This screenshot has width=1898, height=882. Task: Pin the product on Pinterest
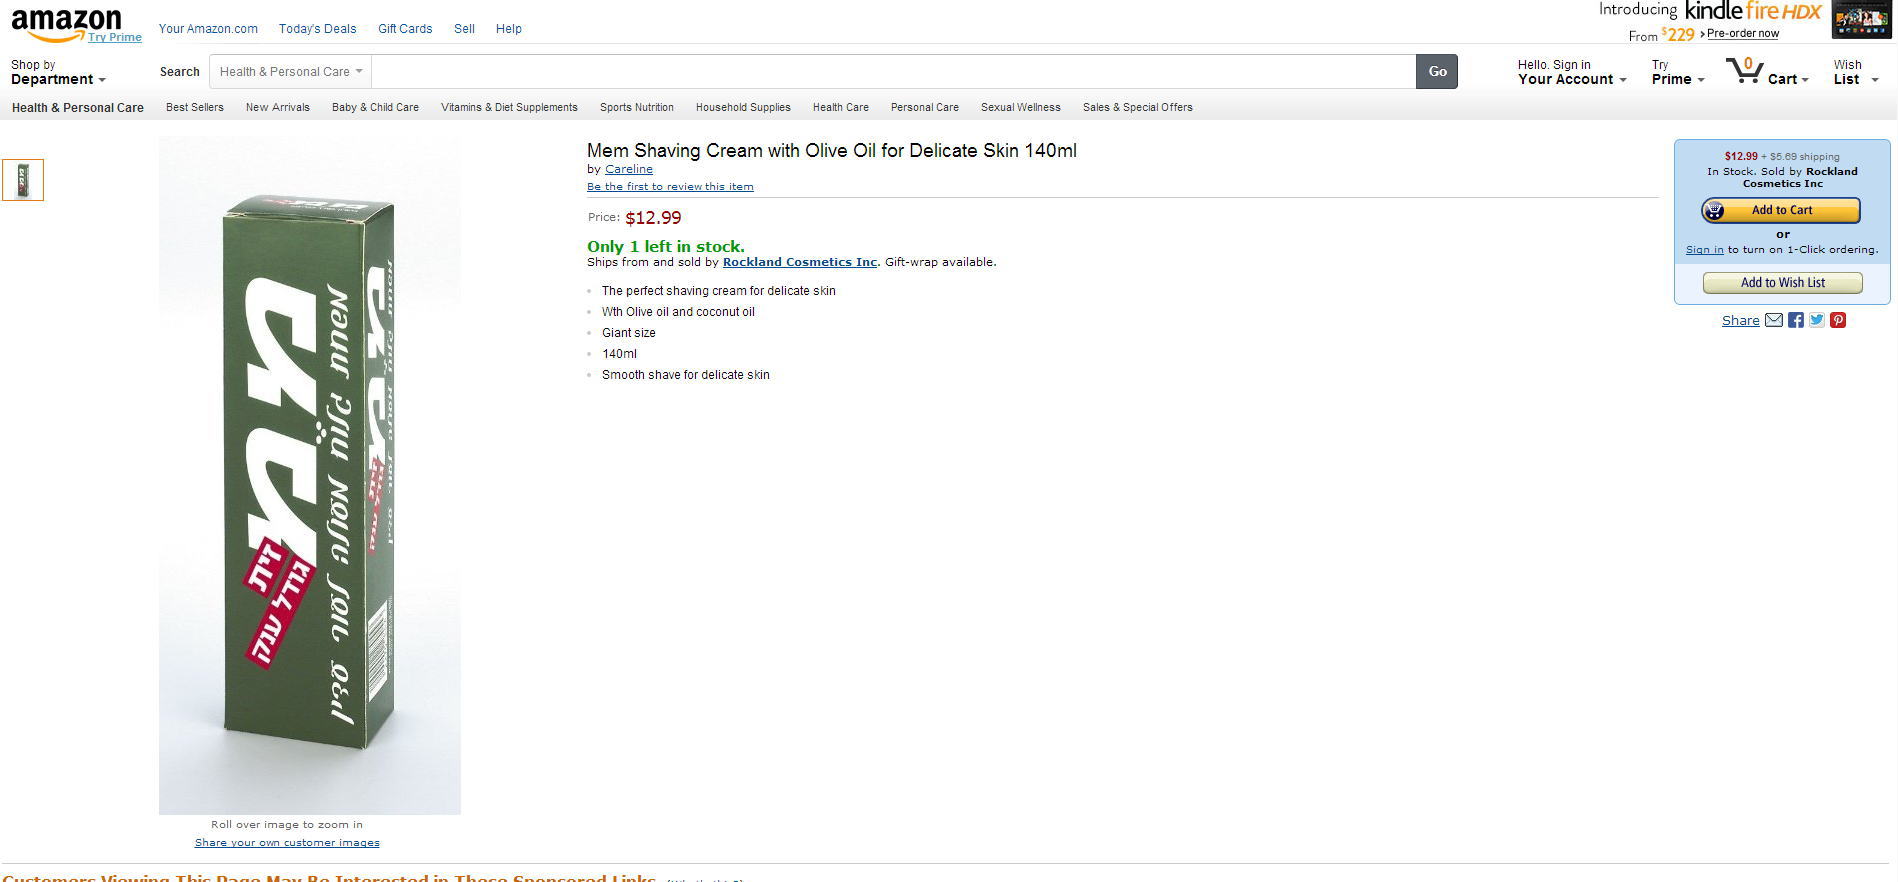coord(1838,320)
